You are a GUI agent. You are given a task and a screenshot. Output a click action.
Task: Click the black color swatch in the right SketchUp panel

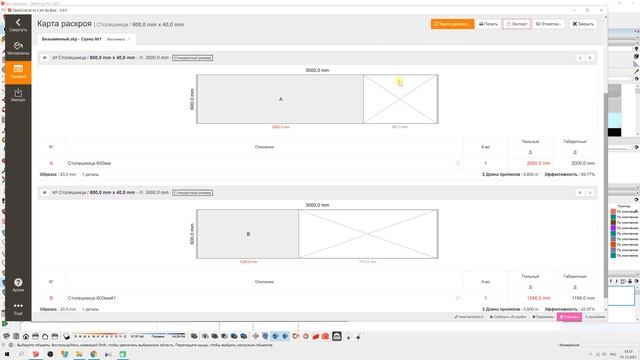point(615,132)
